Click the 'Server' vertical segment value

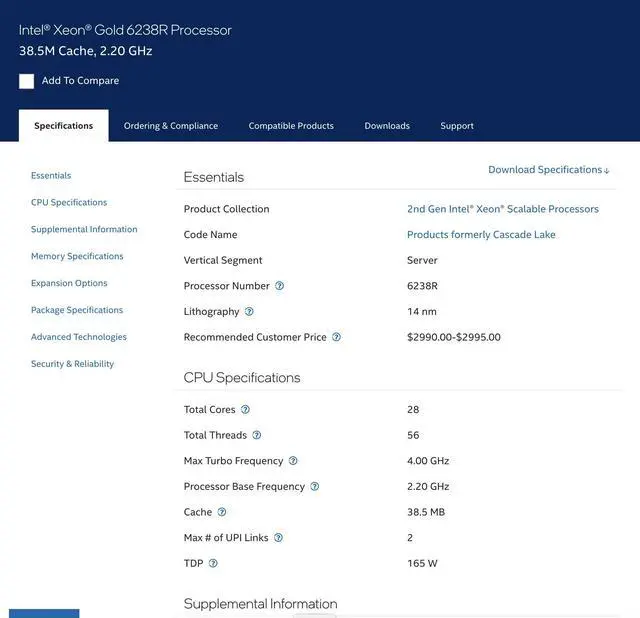[422, 260]
